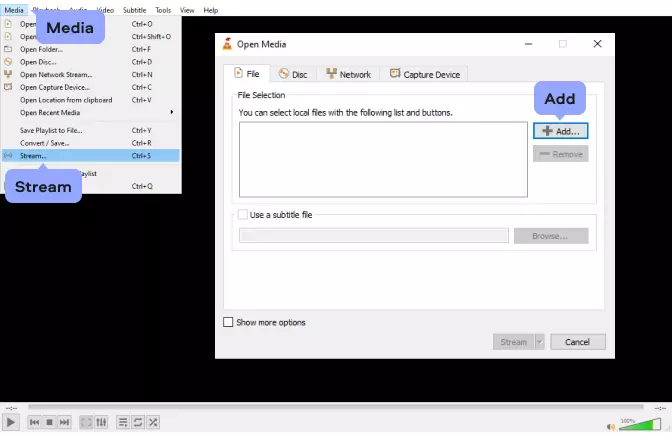
Task: Click the Browse... button
Action: tap(551, 236)
